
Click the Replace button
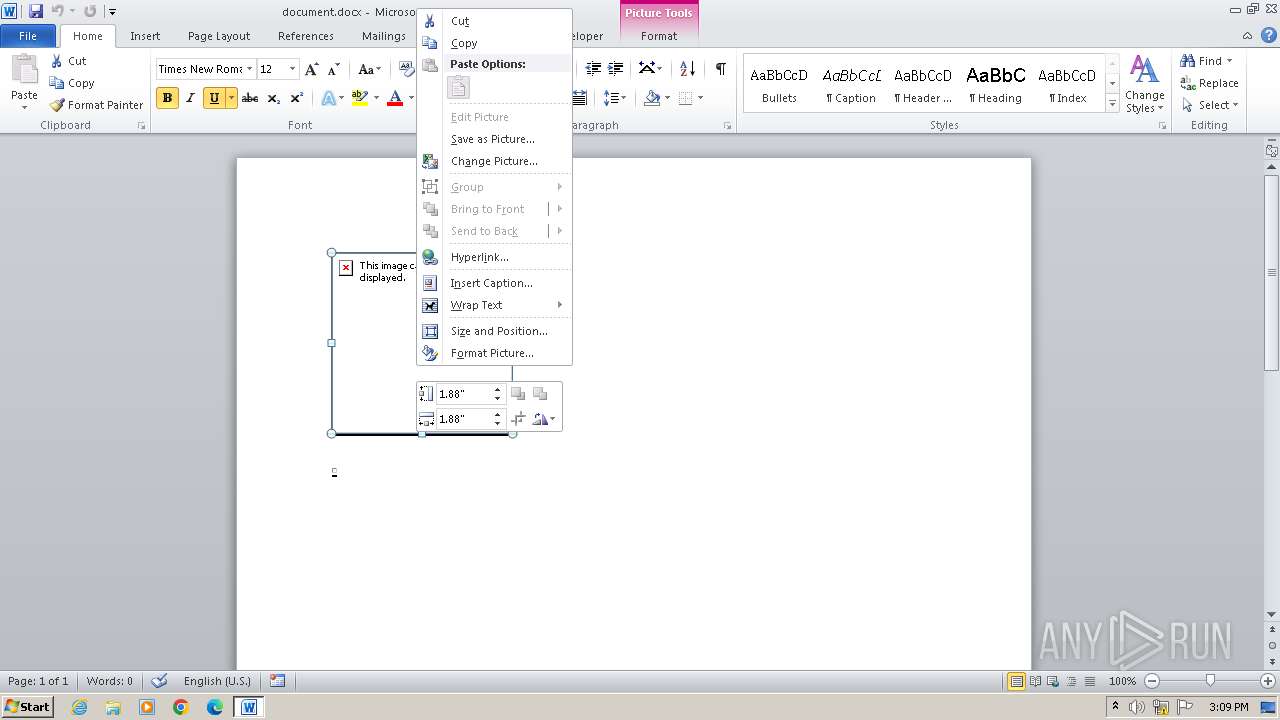click(x=1210, y=83)
